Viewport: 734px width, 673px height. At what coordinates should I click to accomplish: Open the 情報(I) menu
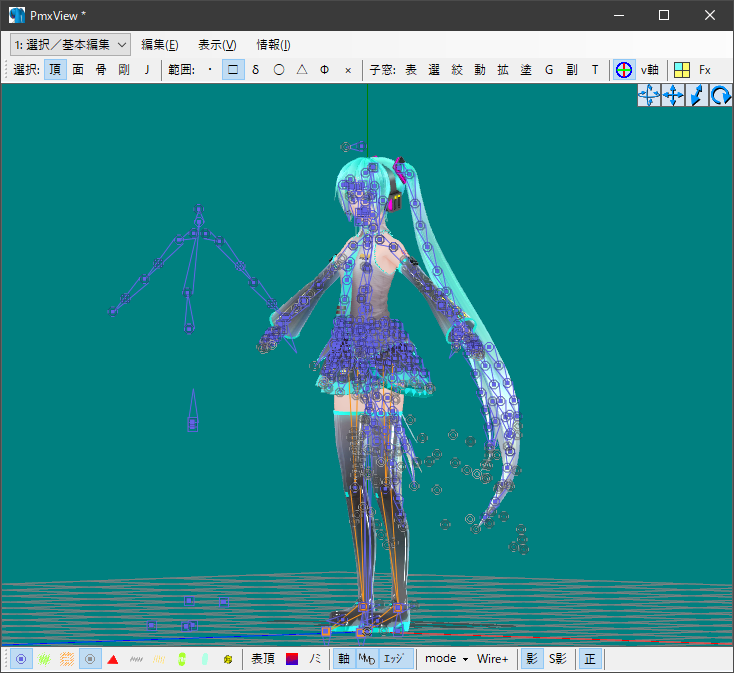pos(273,45)
